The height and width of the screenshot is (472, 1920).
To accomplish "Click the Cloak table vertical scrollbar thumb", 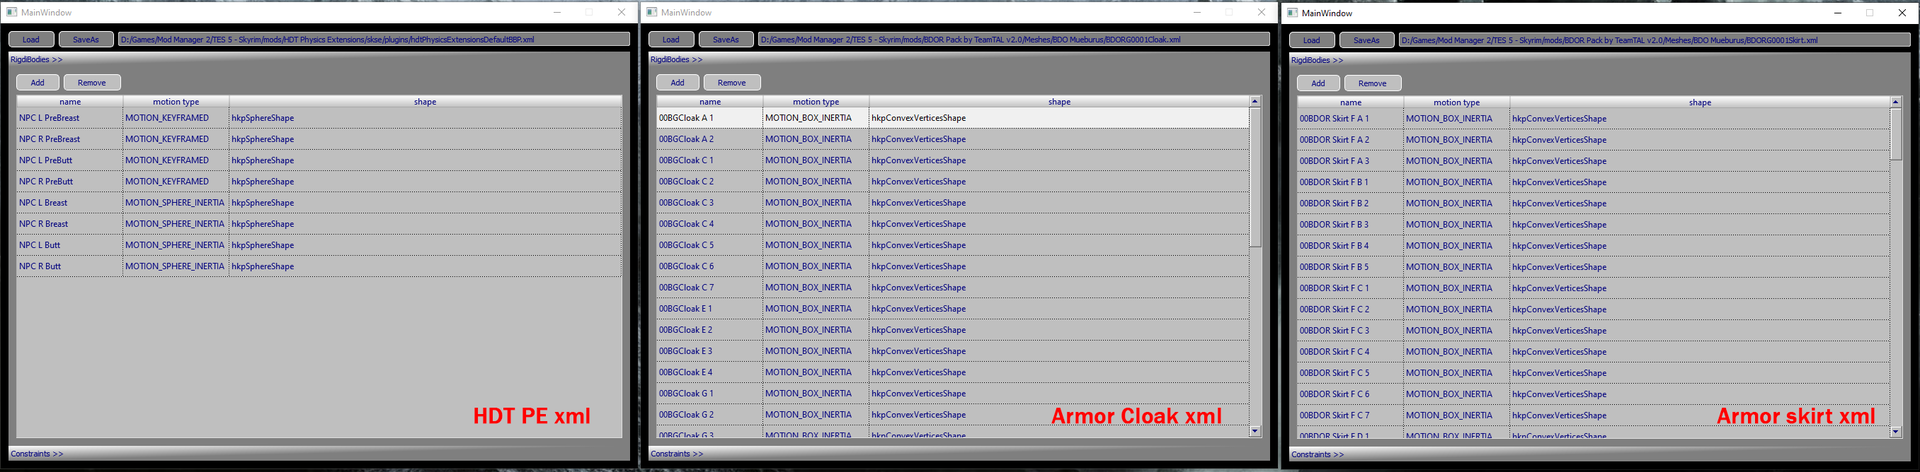I will point(1255,176).
